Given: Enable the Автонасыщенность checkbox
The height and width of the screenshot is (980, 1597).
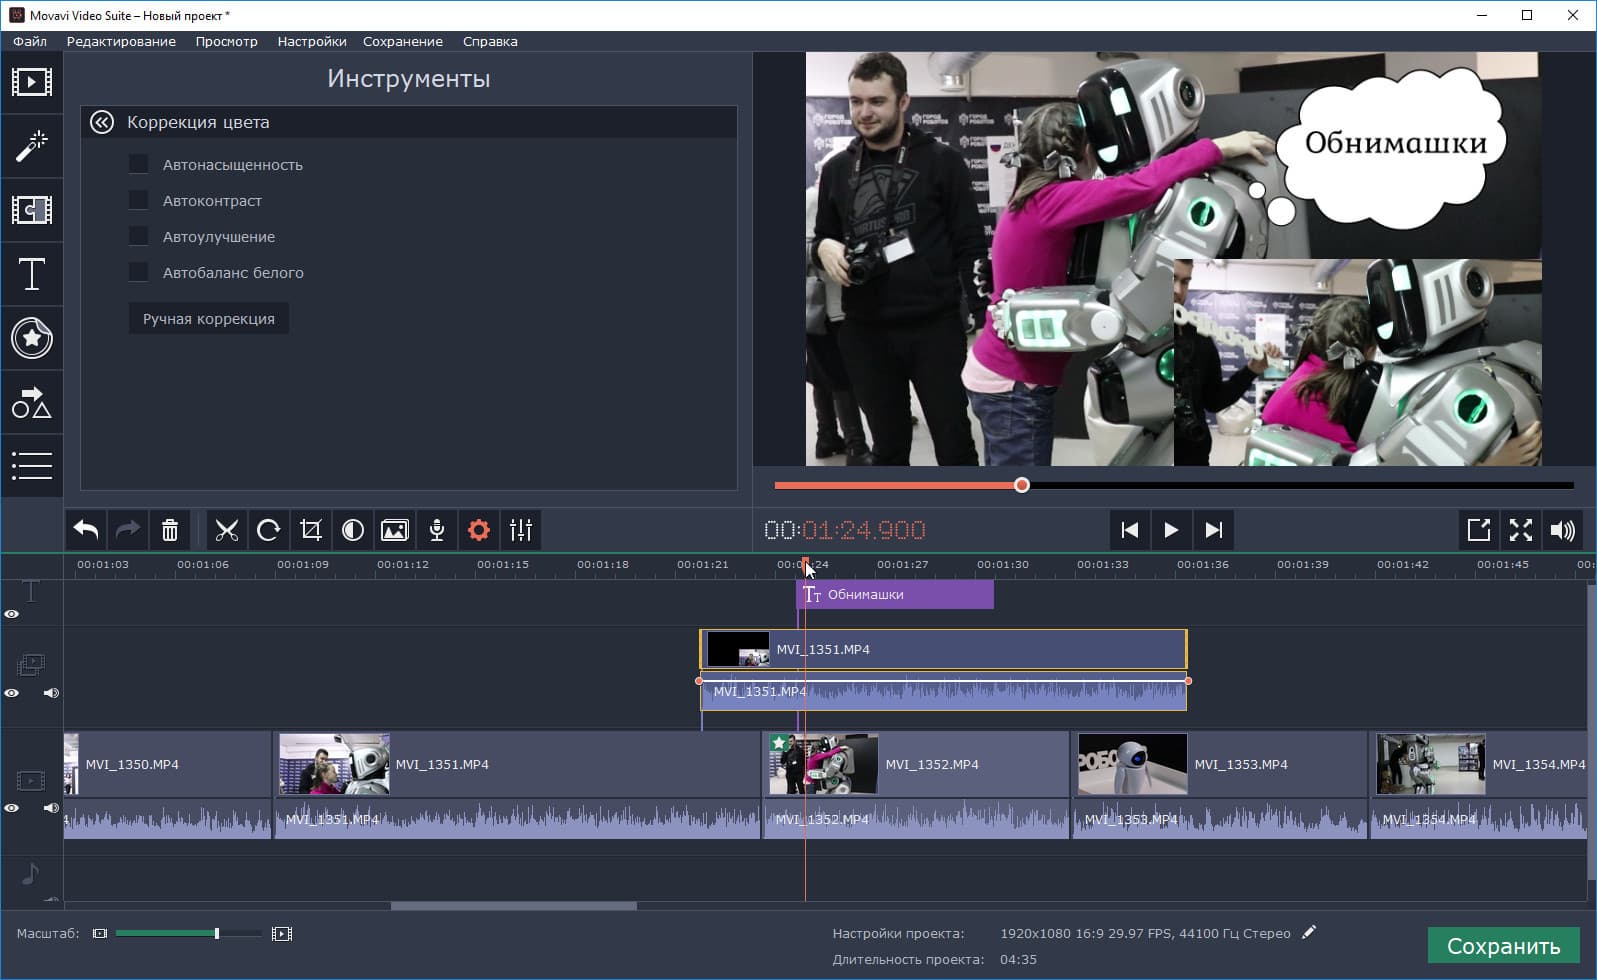Looking at the screenshot, I should click(x=138, y=165).
